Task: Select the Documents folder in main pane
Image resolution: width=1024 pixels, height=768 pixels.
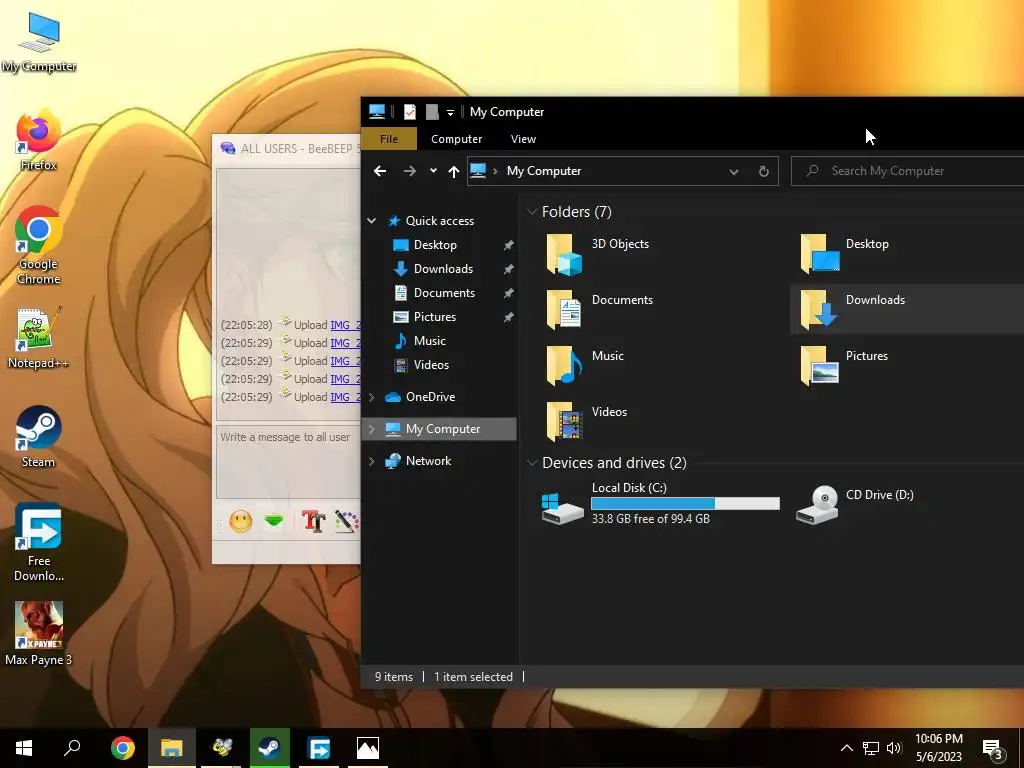Action: click(599, 310)
